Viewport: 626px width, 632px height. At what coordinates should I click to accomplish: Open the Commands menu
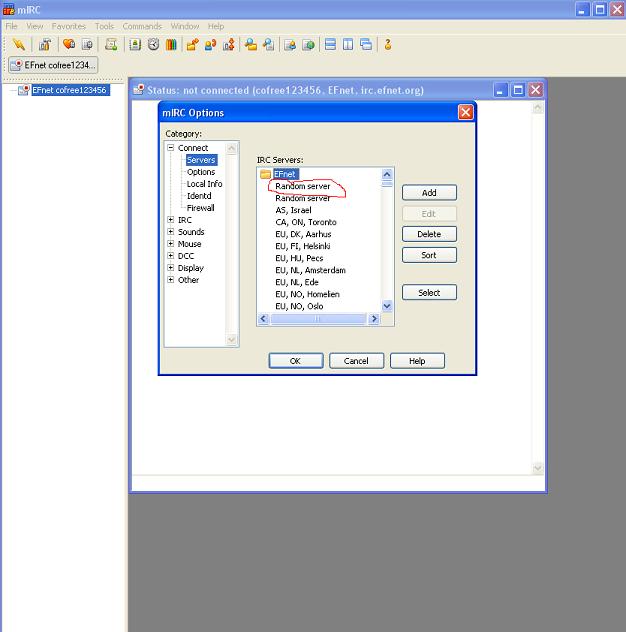142,26
